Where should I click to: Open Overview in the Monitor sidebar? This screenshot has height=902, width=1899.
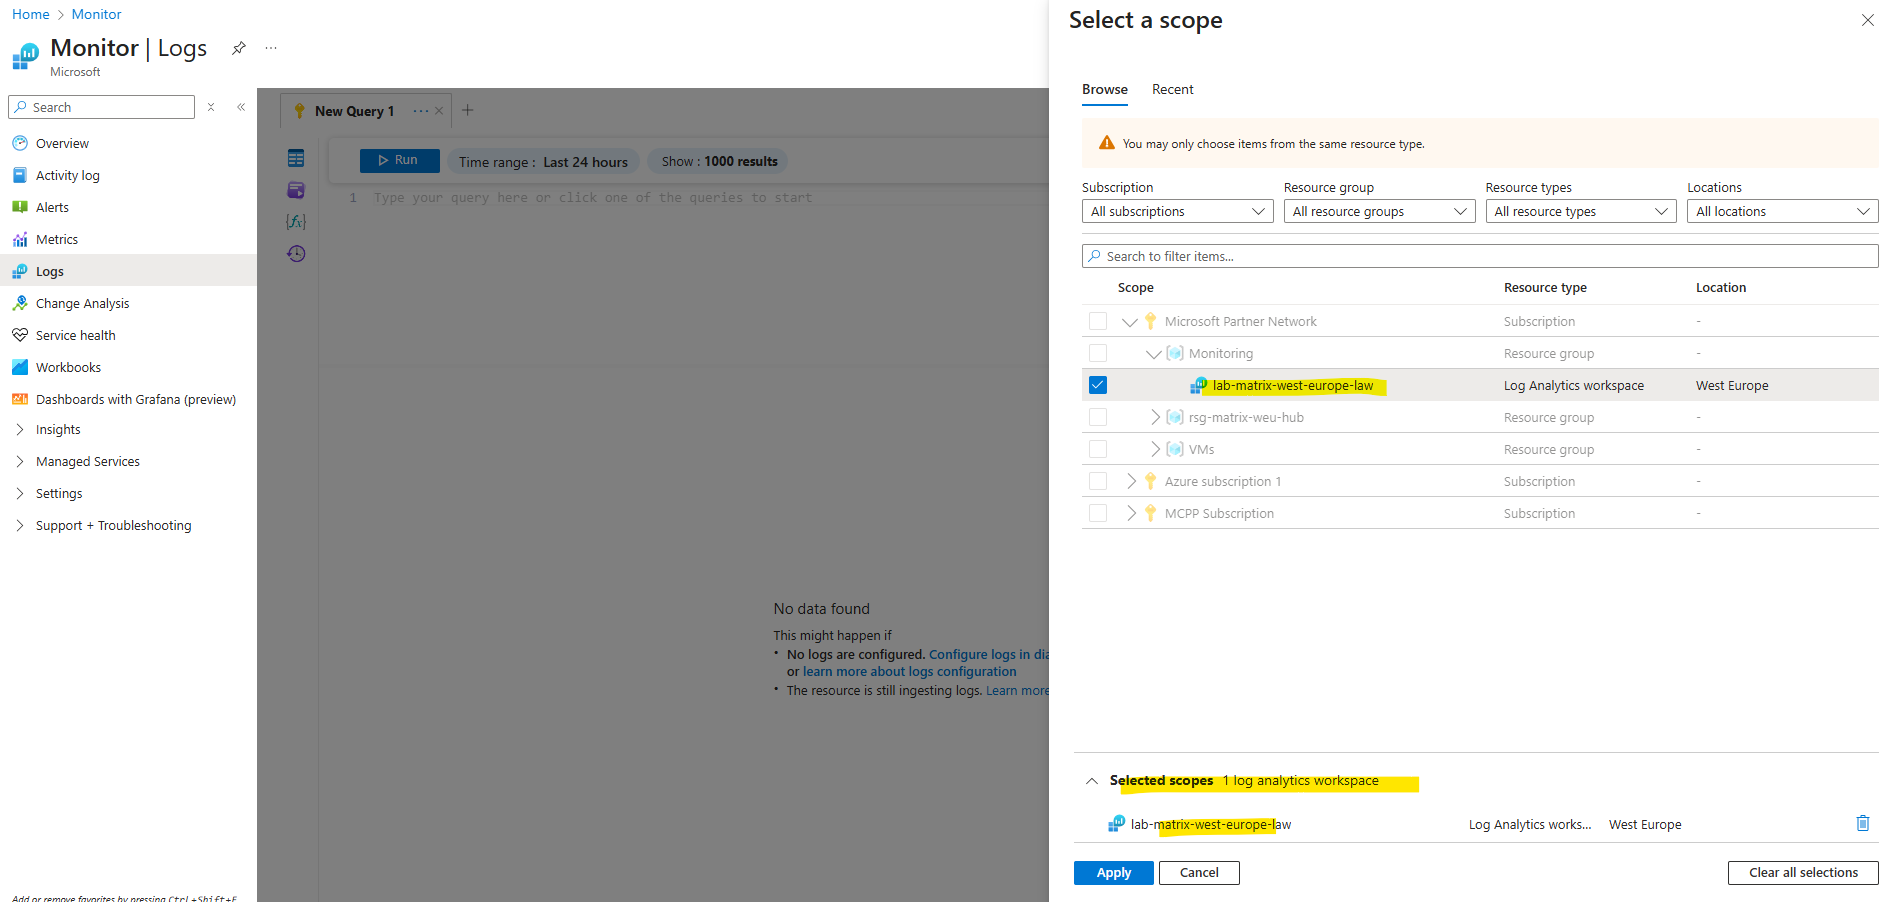[x=62, y=143]
